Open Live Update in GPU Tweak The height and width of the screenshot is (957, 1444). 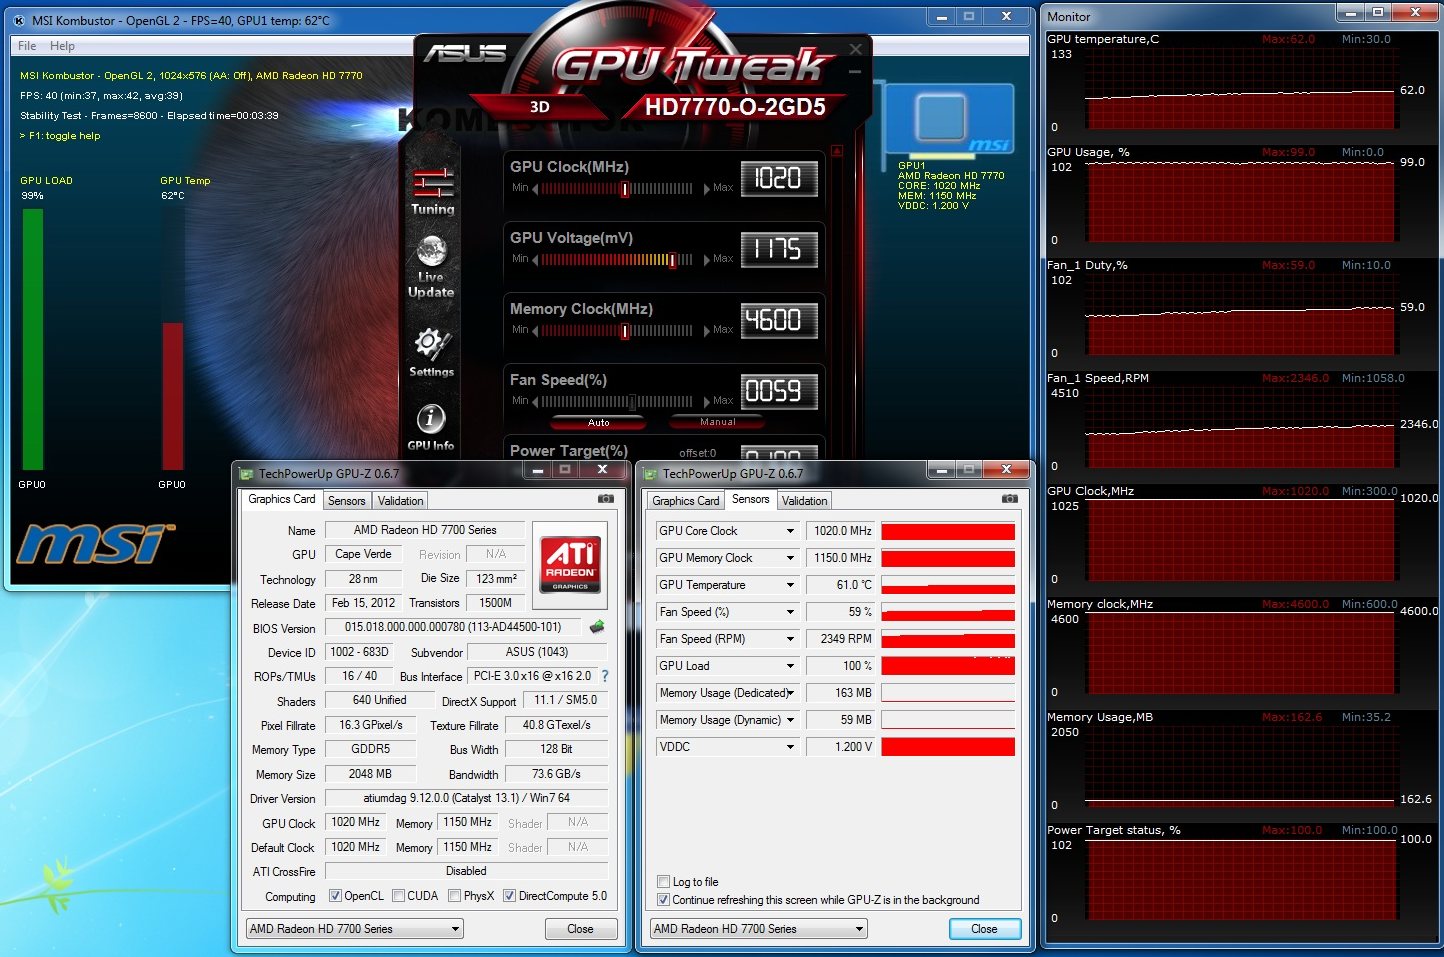pos(431,266)
